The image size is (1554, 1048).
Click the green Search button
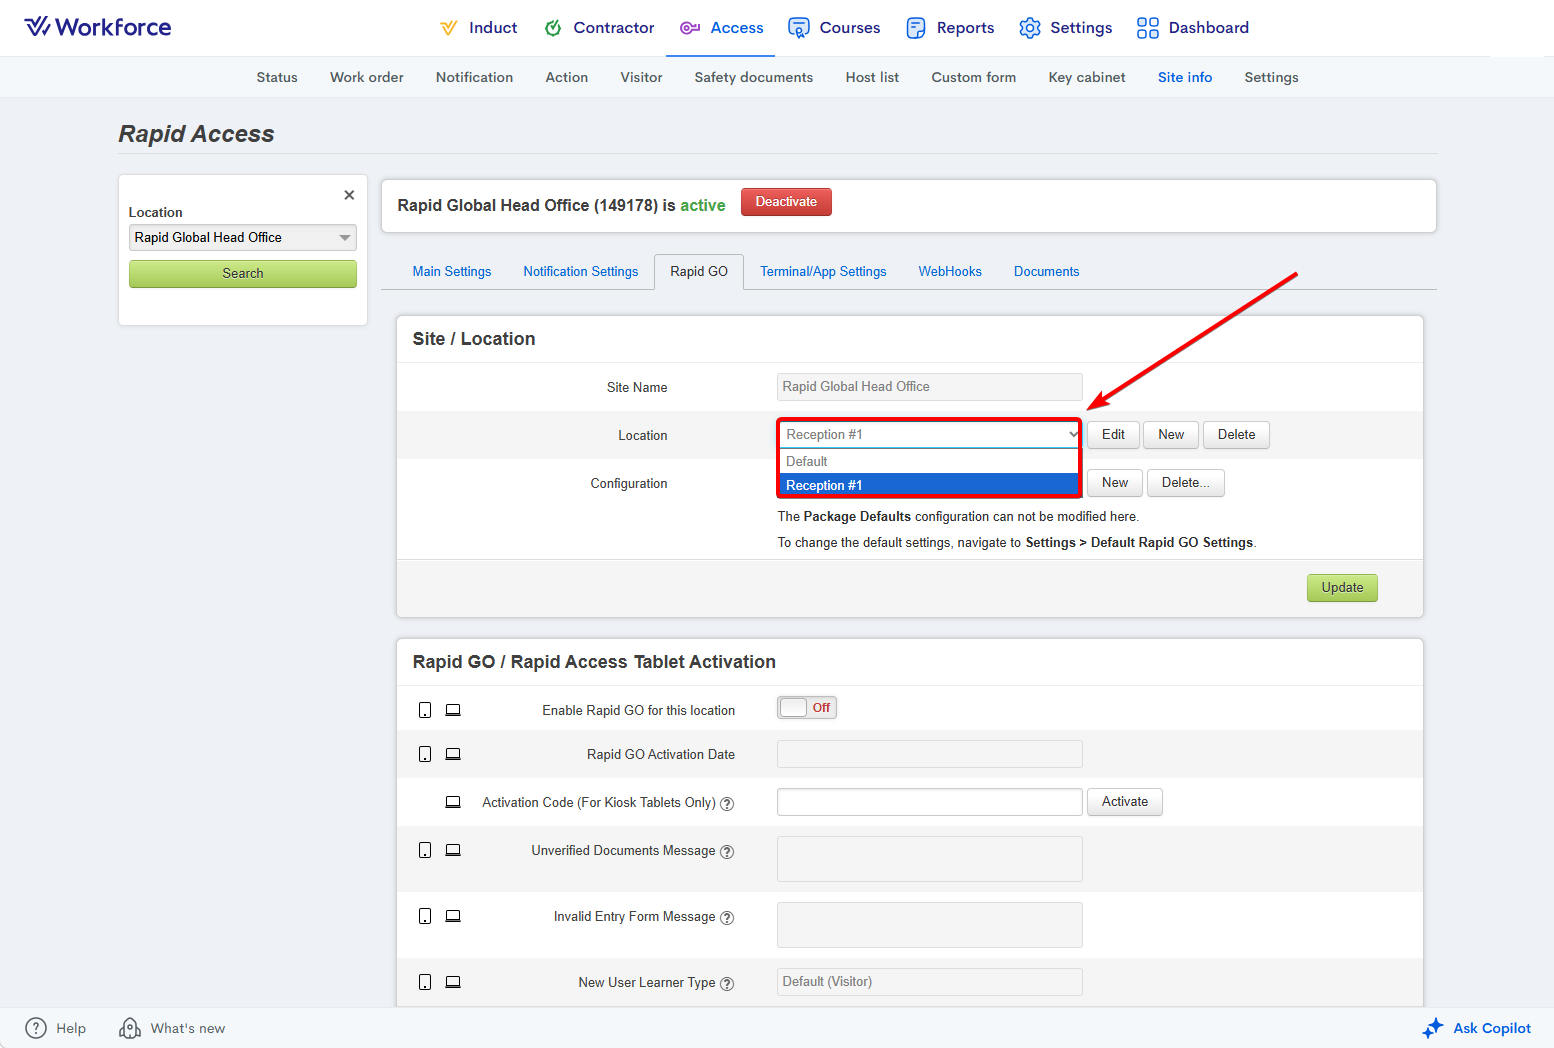[243, 274]
